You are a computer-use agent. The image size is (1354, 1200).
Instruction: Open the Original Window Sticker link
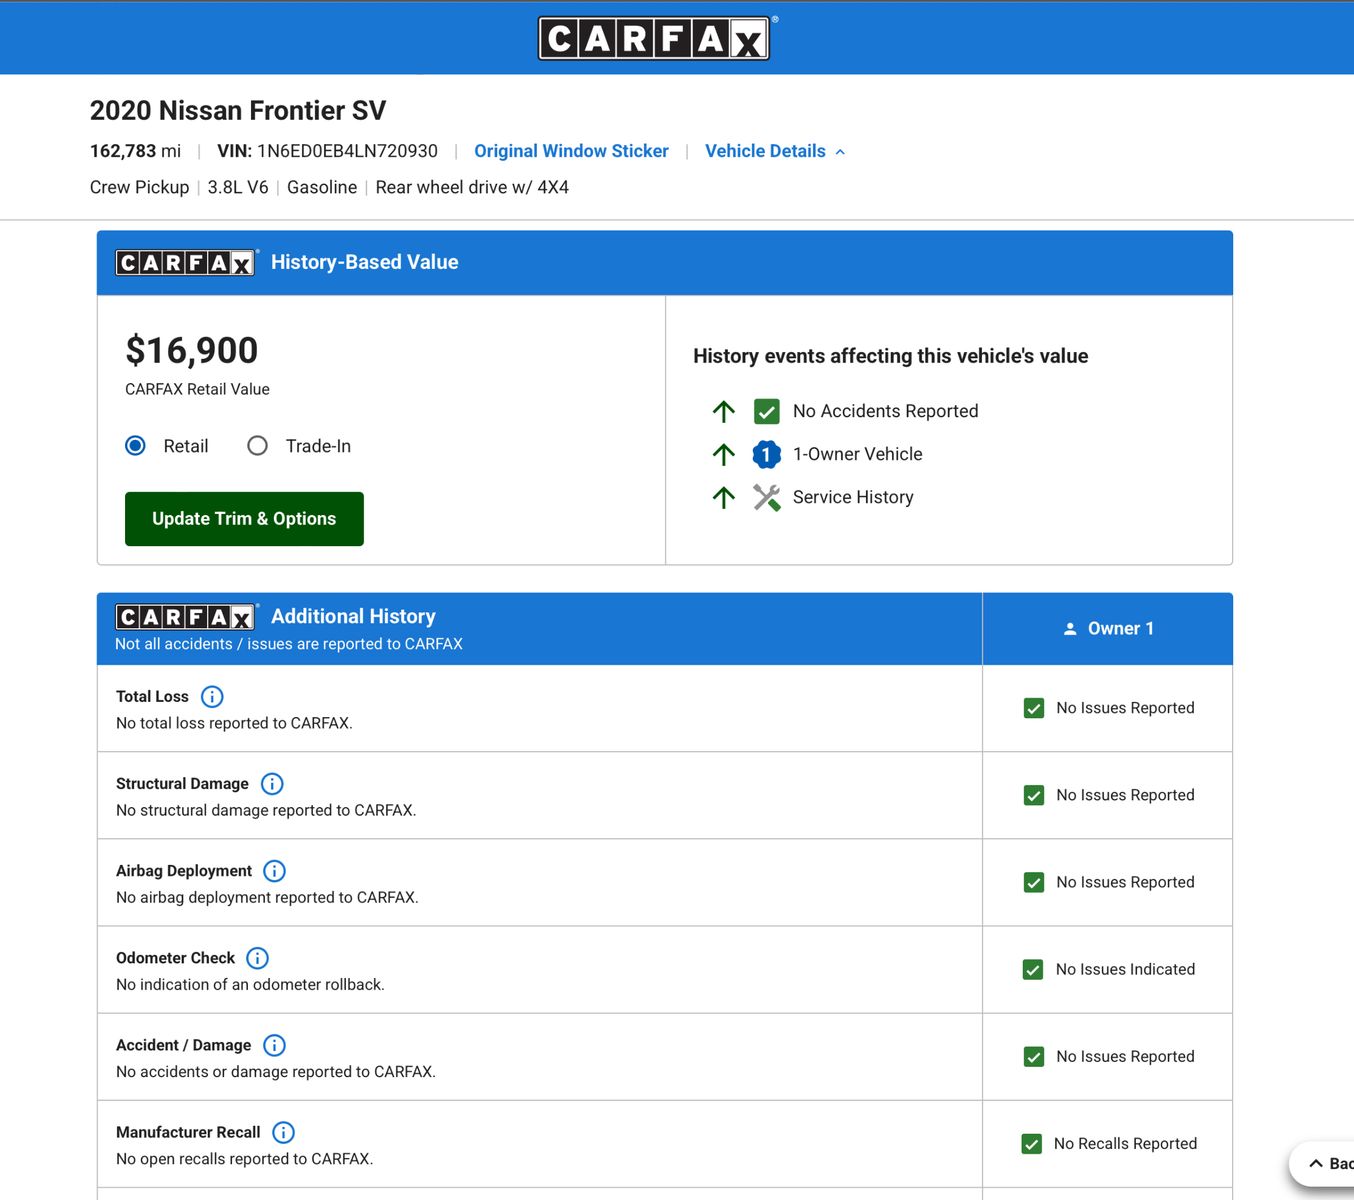[571, 151]
